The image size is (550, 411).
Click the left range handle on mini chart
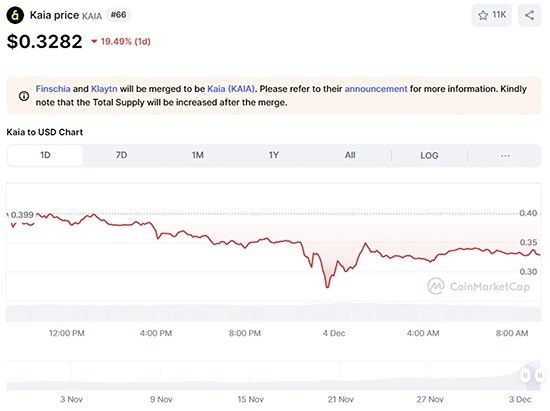tap(525, 375)
